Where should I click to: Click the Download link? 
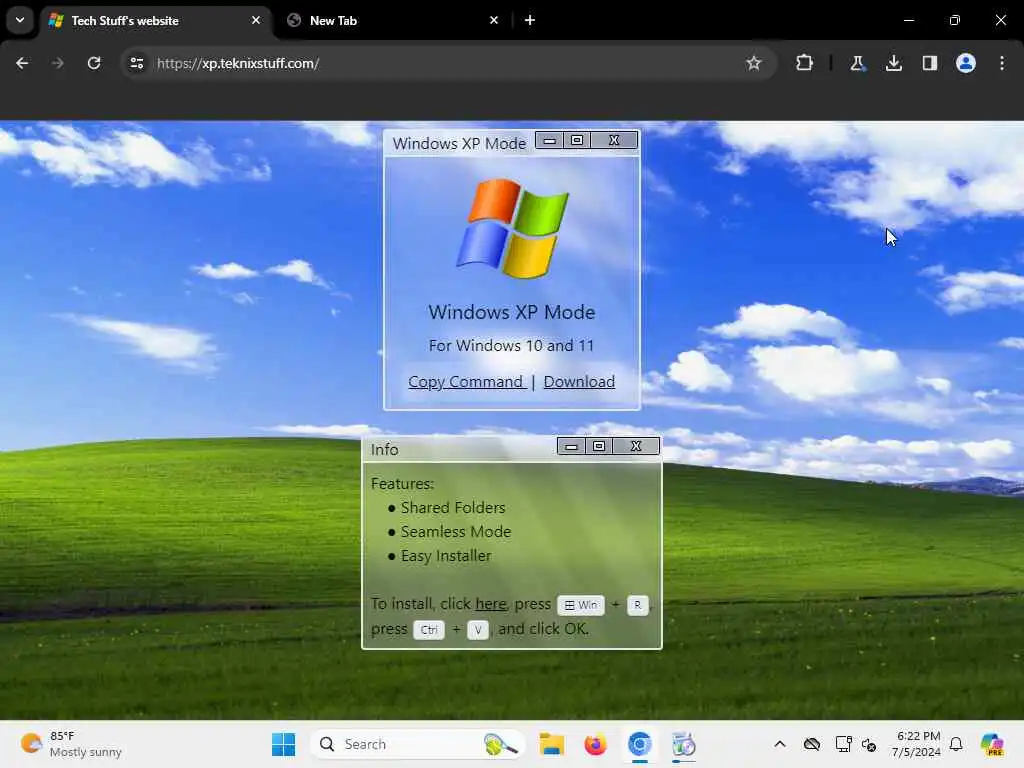click(579, 381)
